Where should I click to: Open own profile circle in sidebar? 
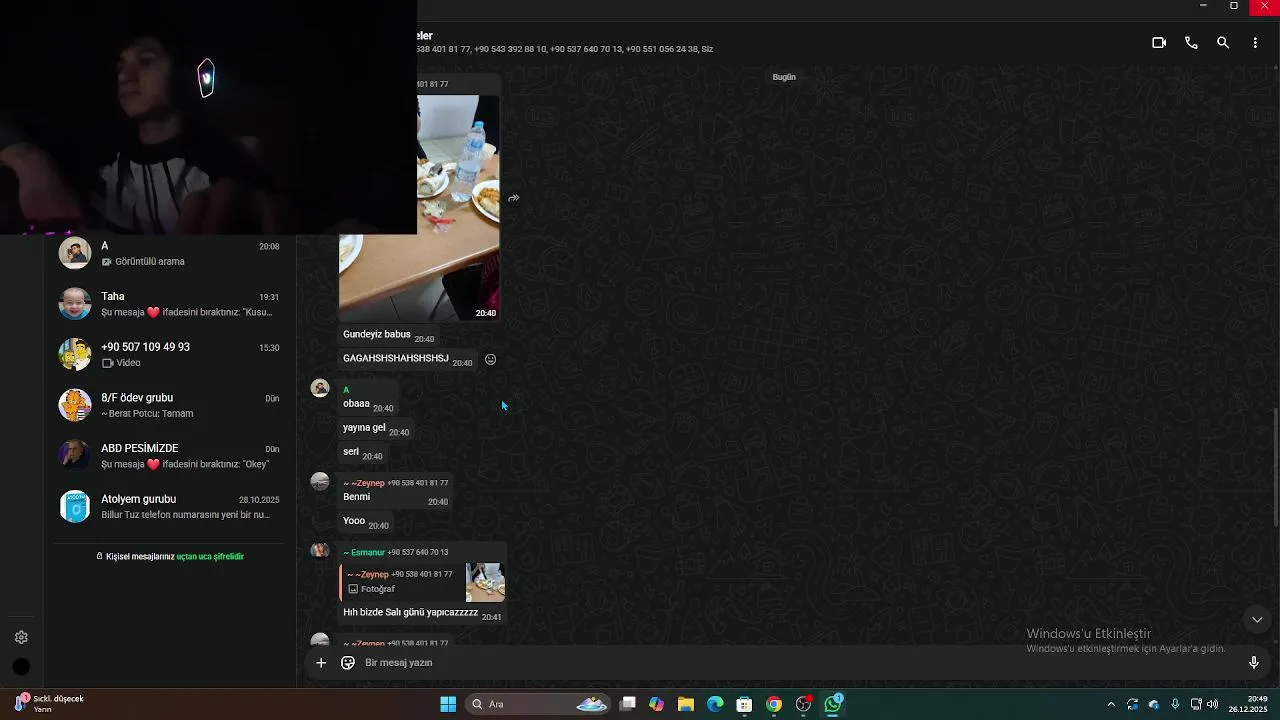pos(21,667)
